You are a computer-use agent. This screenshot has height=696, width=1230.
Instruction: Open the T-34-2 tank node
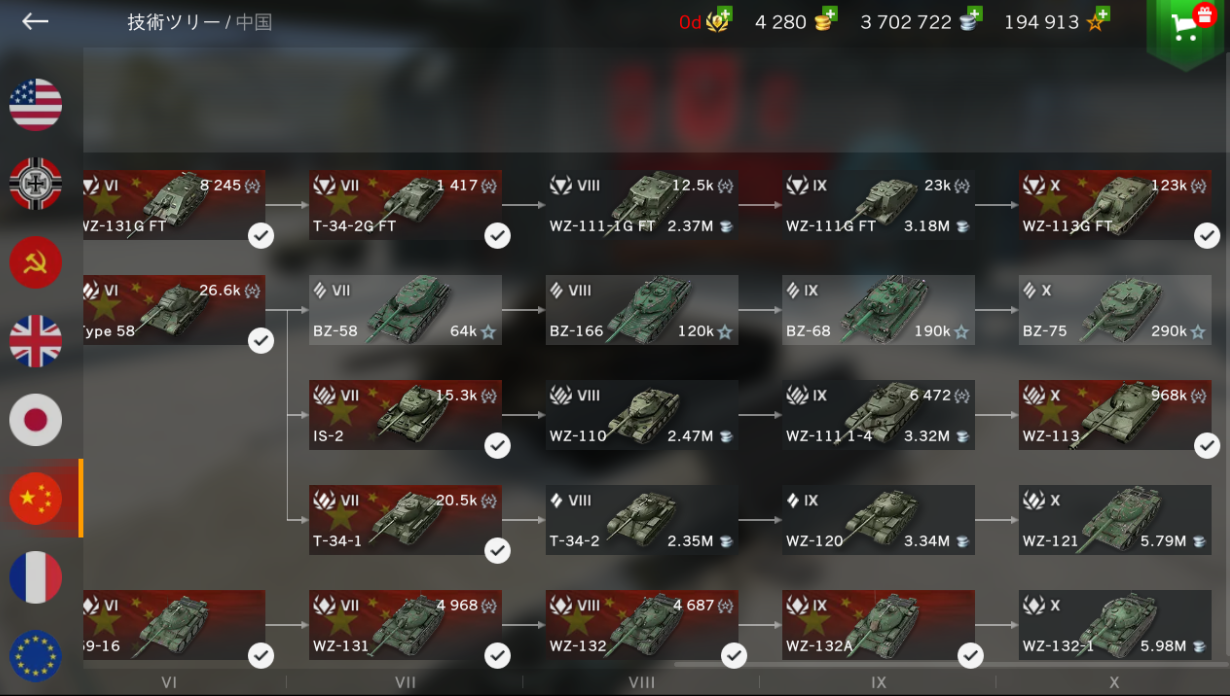(x=642, y=520)
